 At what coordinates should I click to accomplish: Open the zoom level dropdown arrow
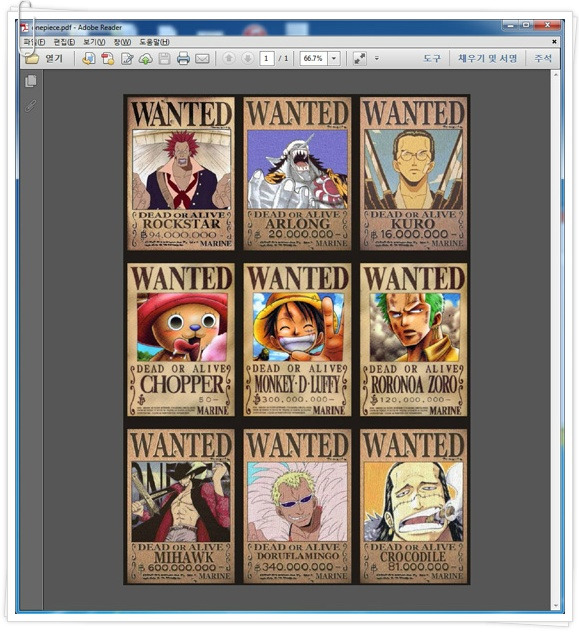(334, 58)
